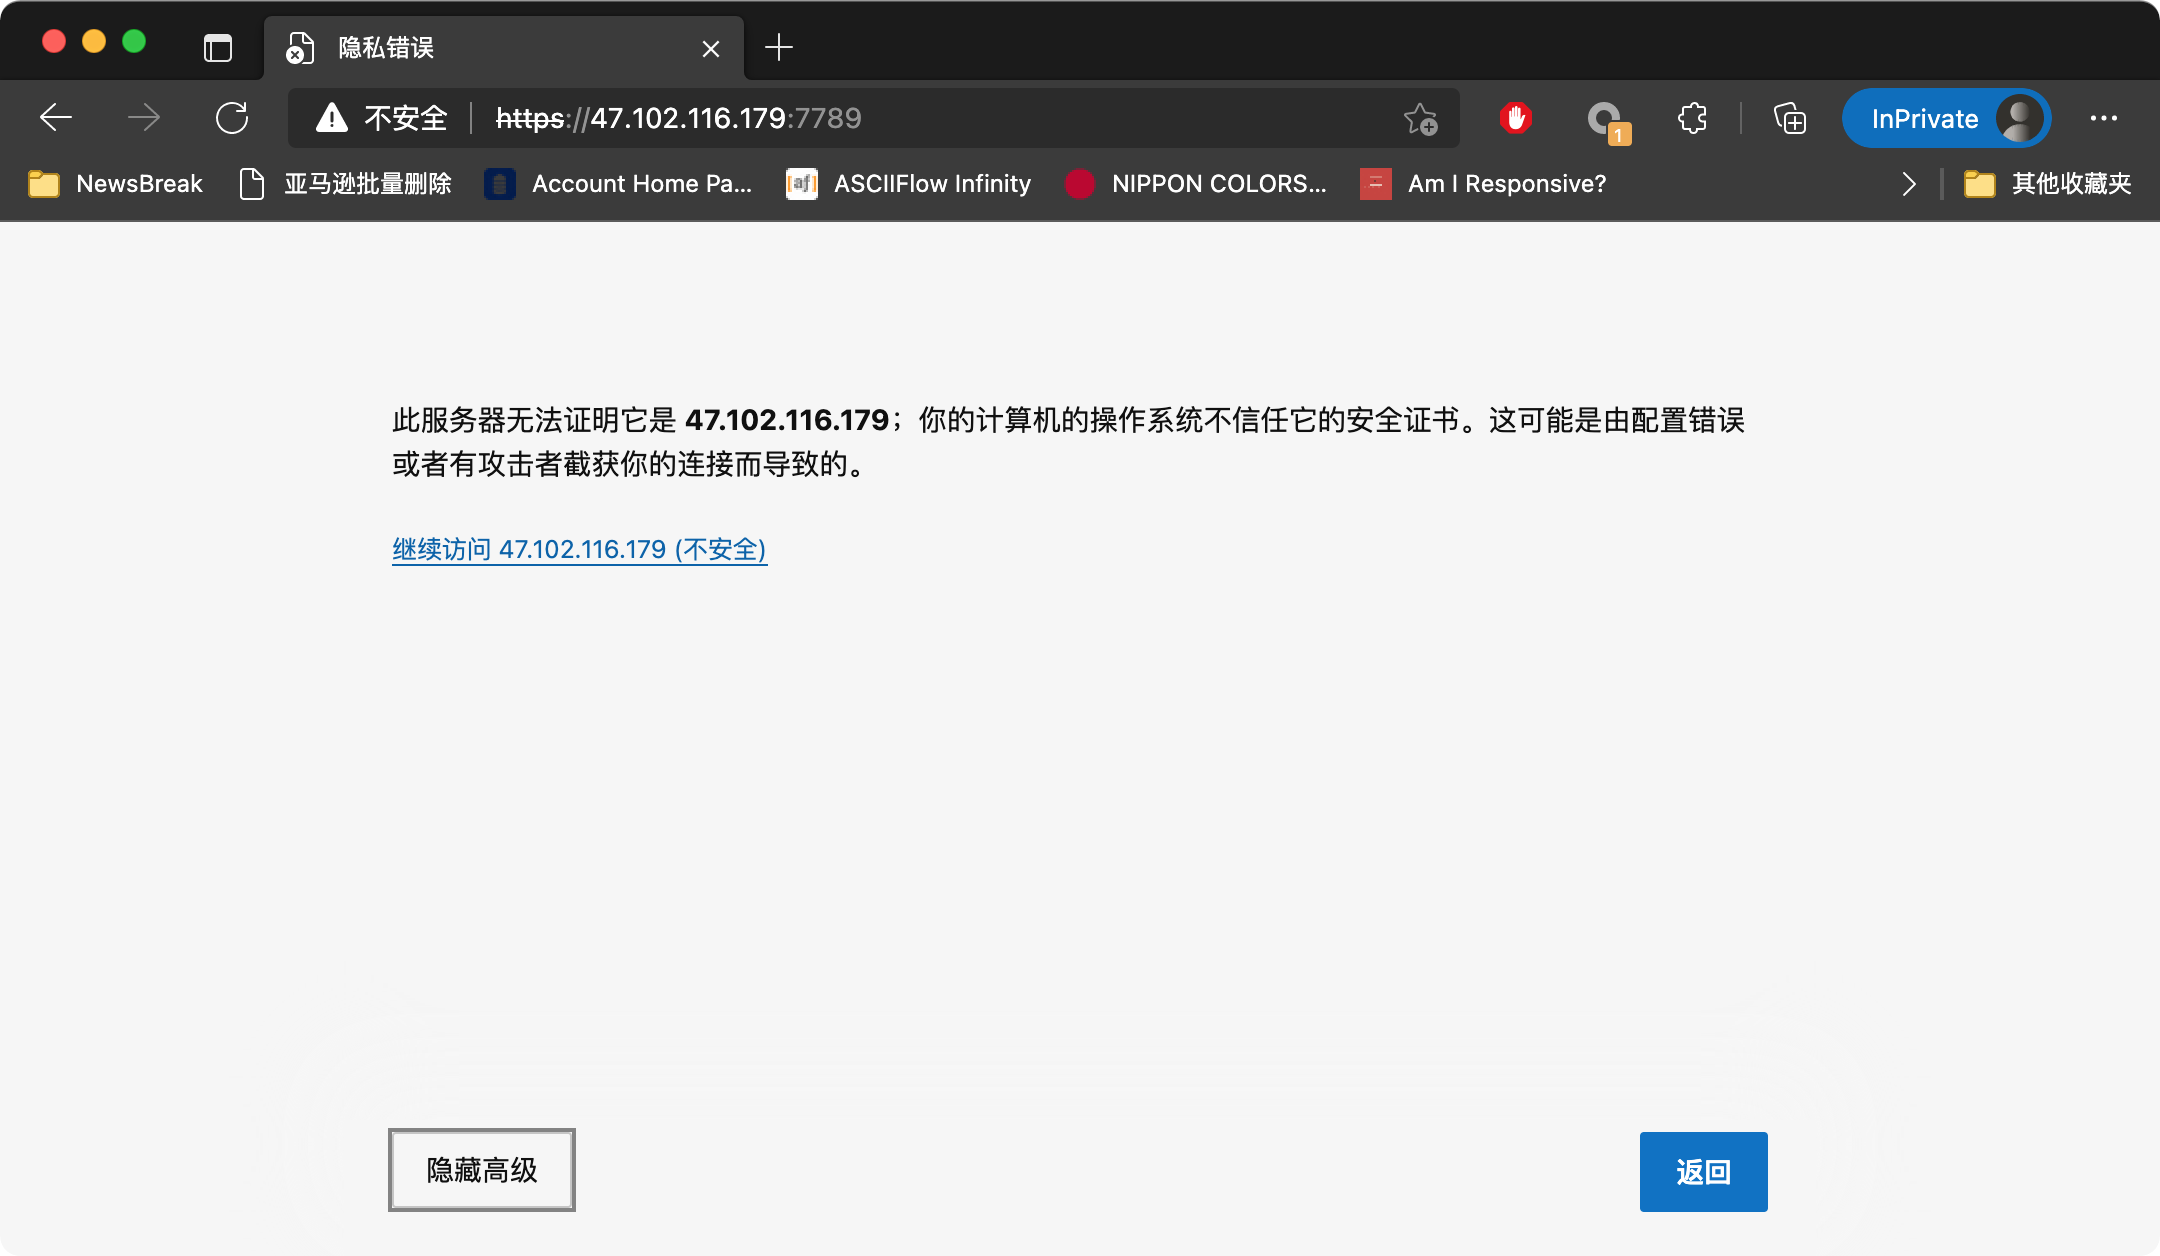The image size is (2160, 1256).
Task: Click the browser back arrow
Action: pos(56,118)
